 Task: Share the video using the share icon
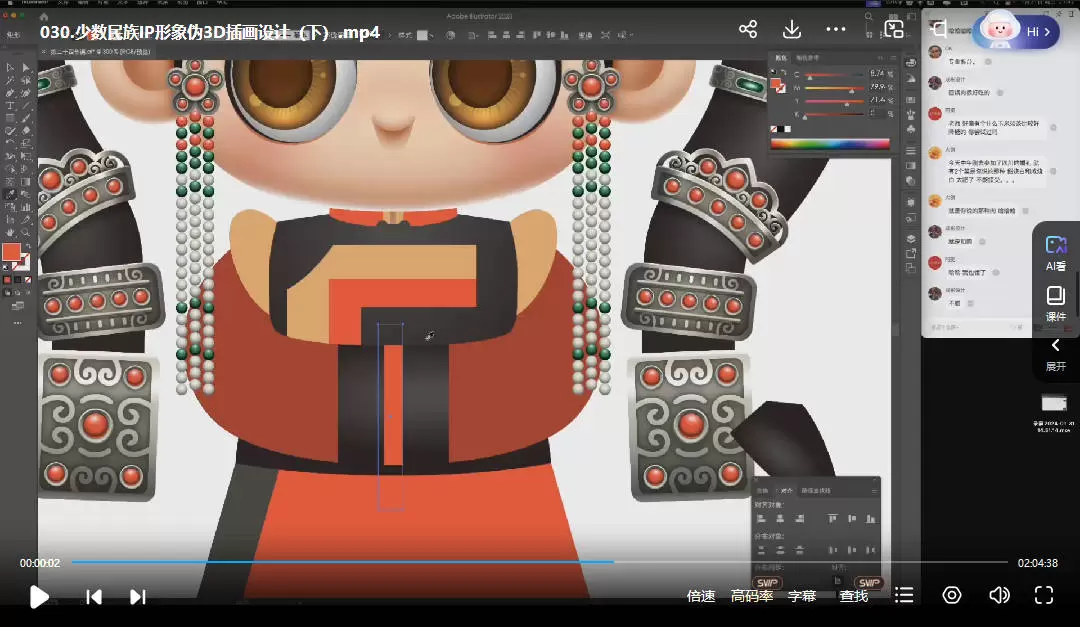748,29
